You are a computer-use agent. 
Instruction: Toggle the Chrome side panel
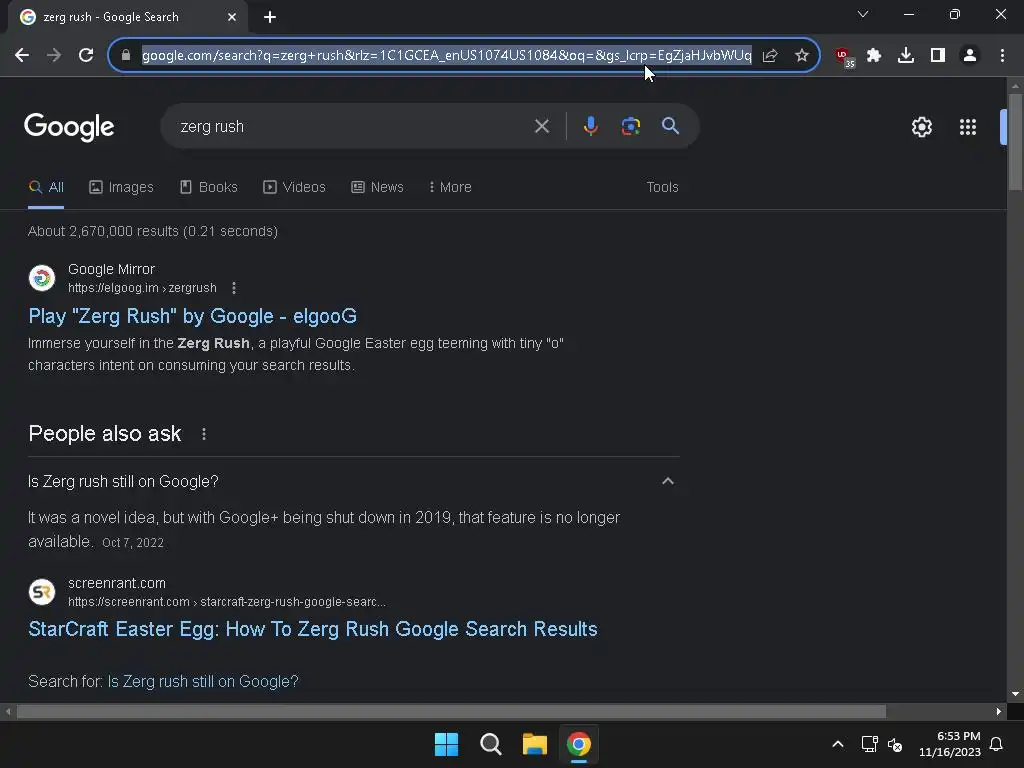[x=938, y=56]
